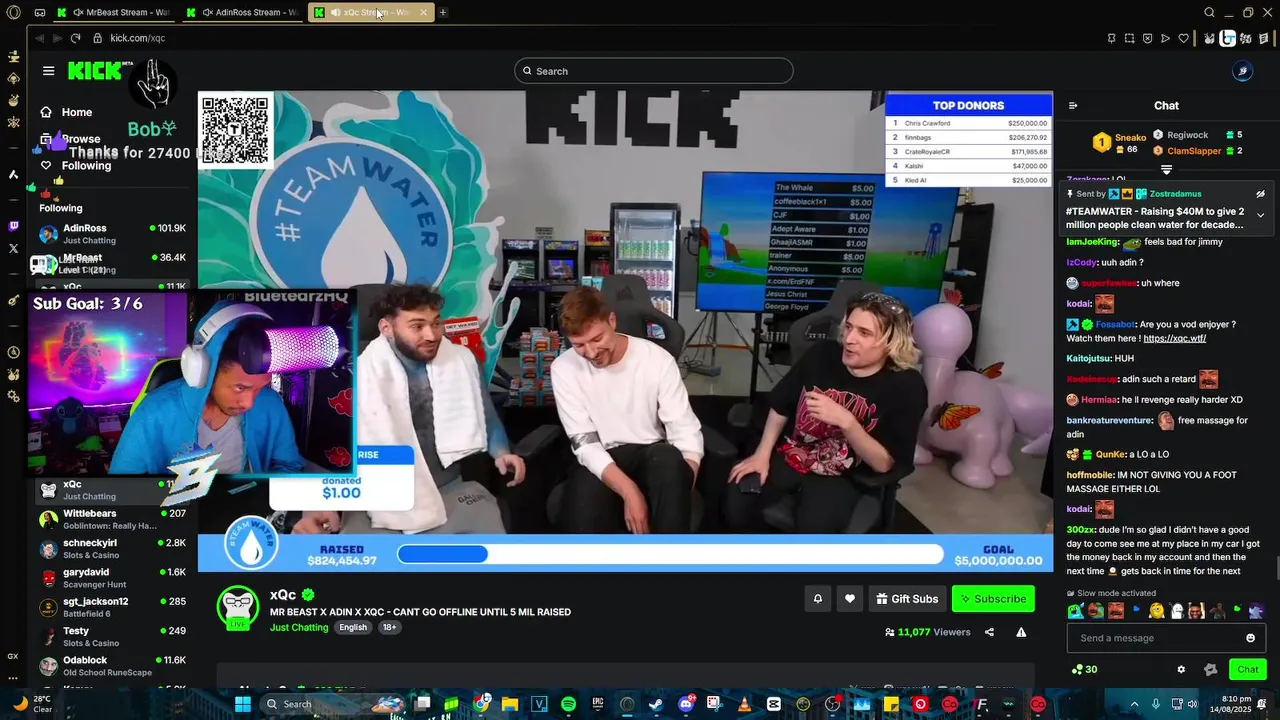This screenshot has width=1280, height=720.
Task: Click the green Chat send button
Action: 1248,670
